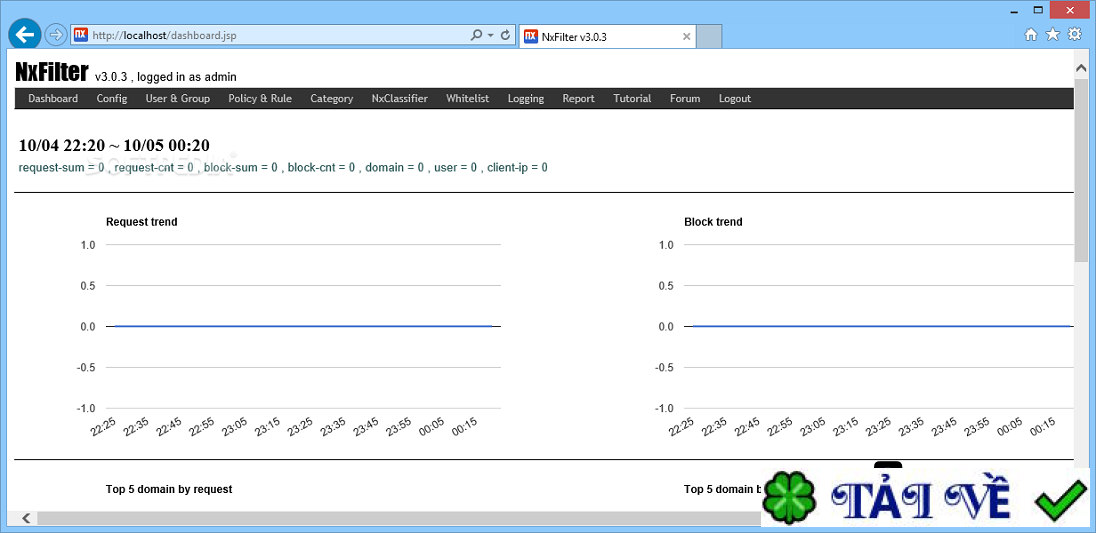This screenshot has width=1096, height=533.
Task: Expand the address bar autocomplete dropdown arrow
Action: coord(490,35)
